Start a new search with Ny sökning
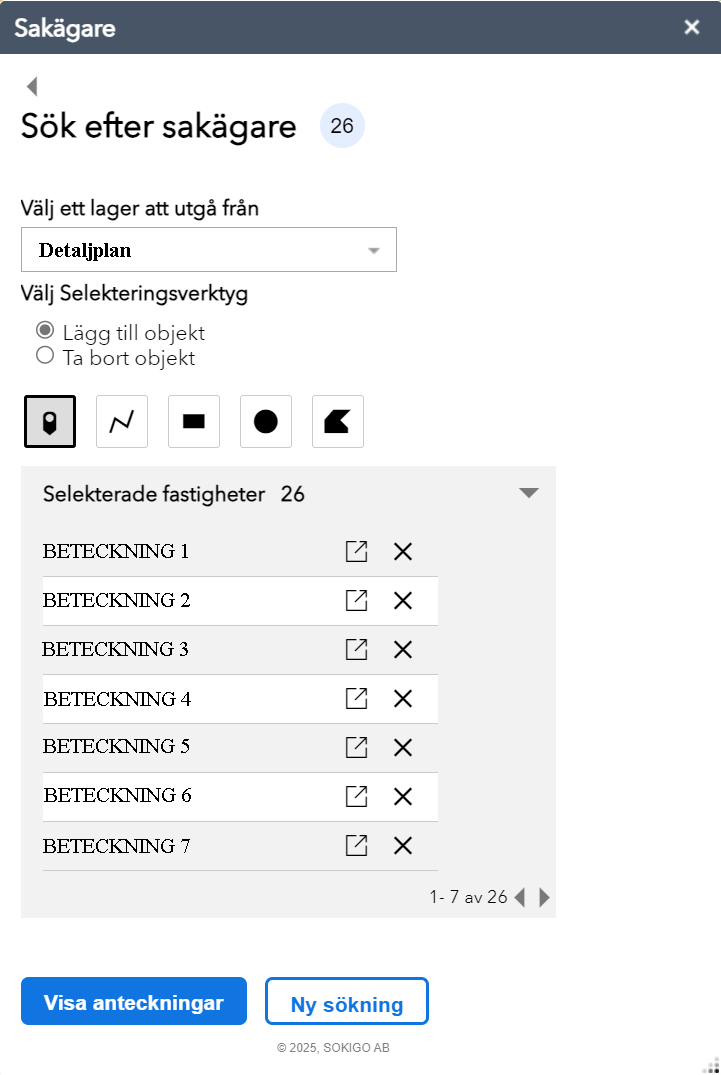This screenshot has width=721, height=1075. [347, 1002]
